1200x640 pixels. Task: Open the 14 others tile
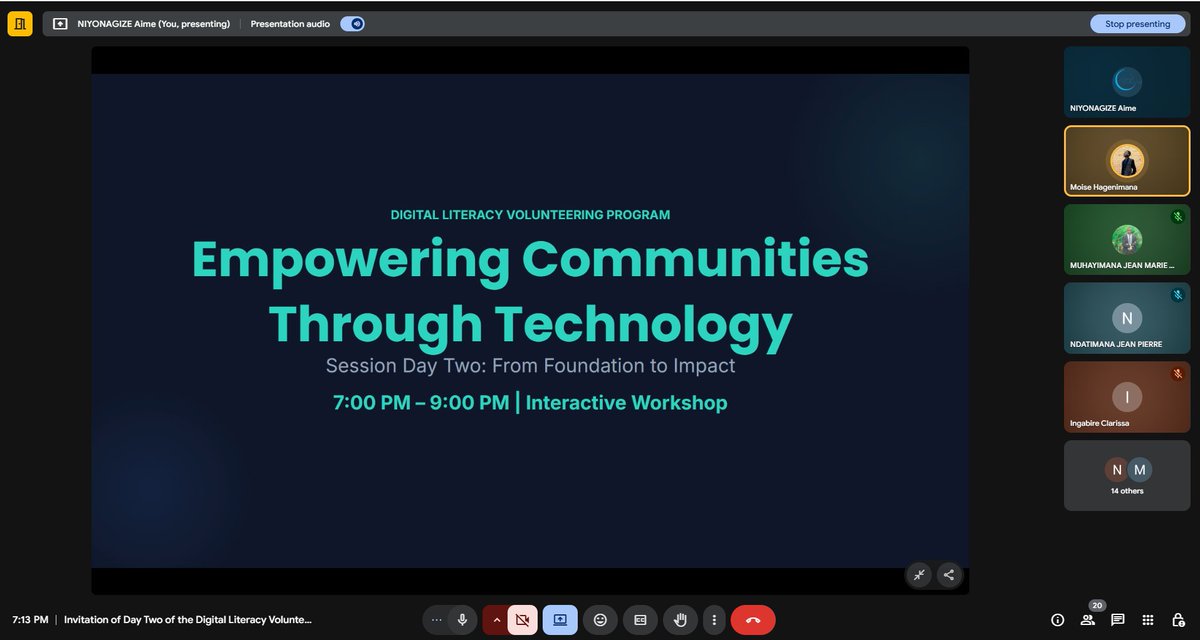pos(1127,476)
